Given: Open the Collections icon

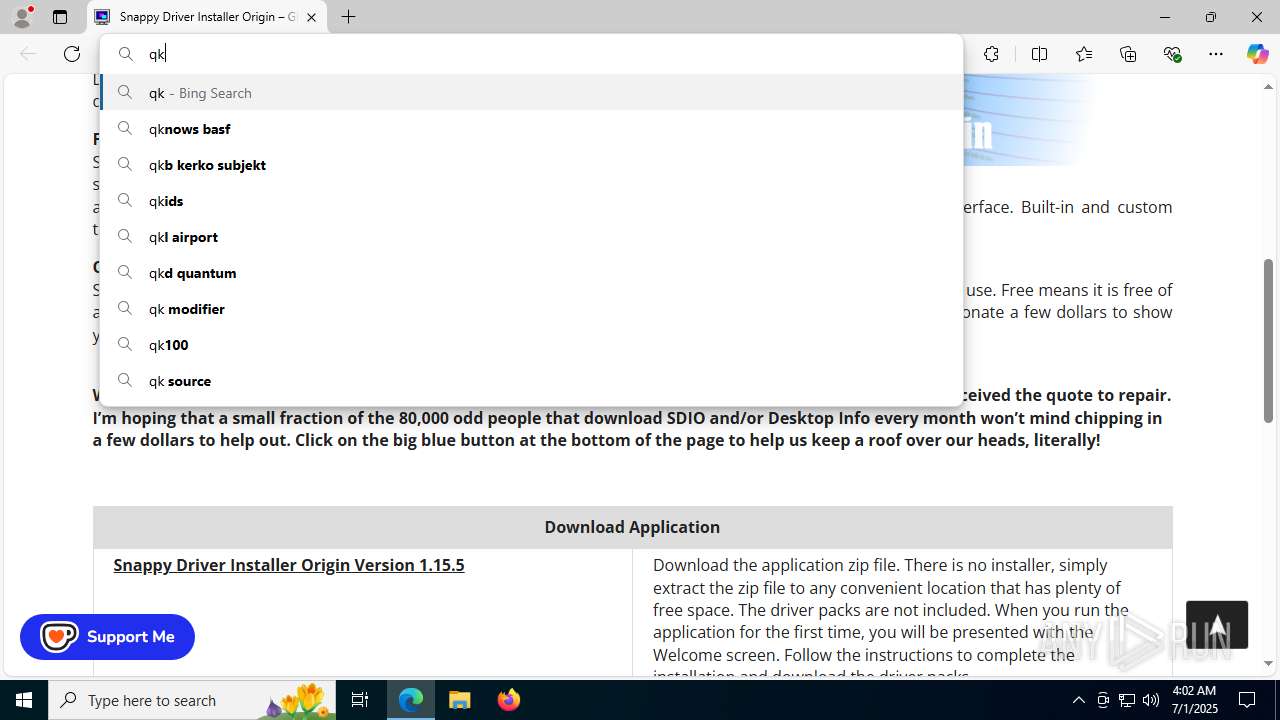Looking at the screenshot, I should [x=1128, y=54].
